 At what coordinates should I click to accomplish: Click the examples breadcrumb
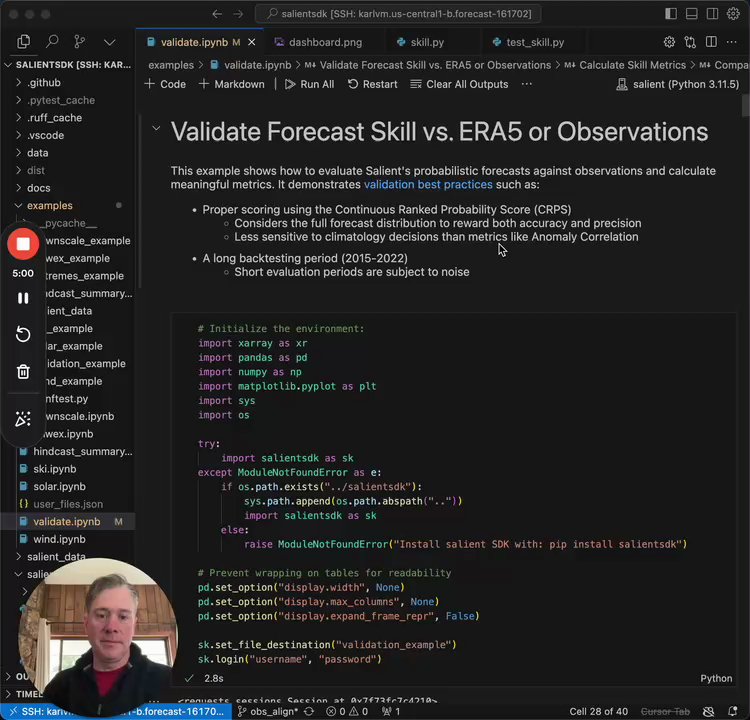171,65
